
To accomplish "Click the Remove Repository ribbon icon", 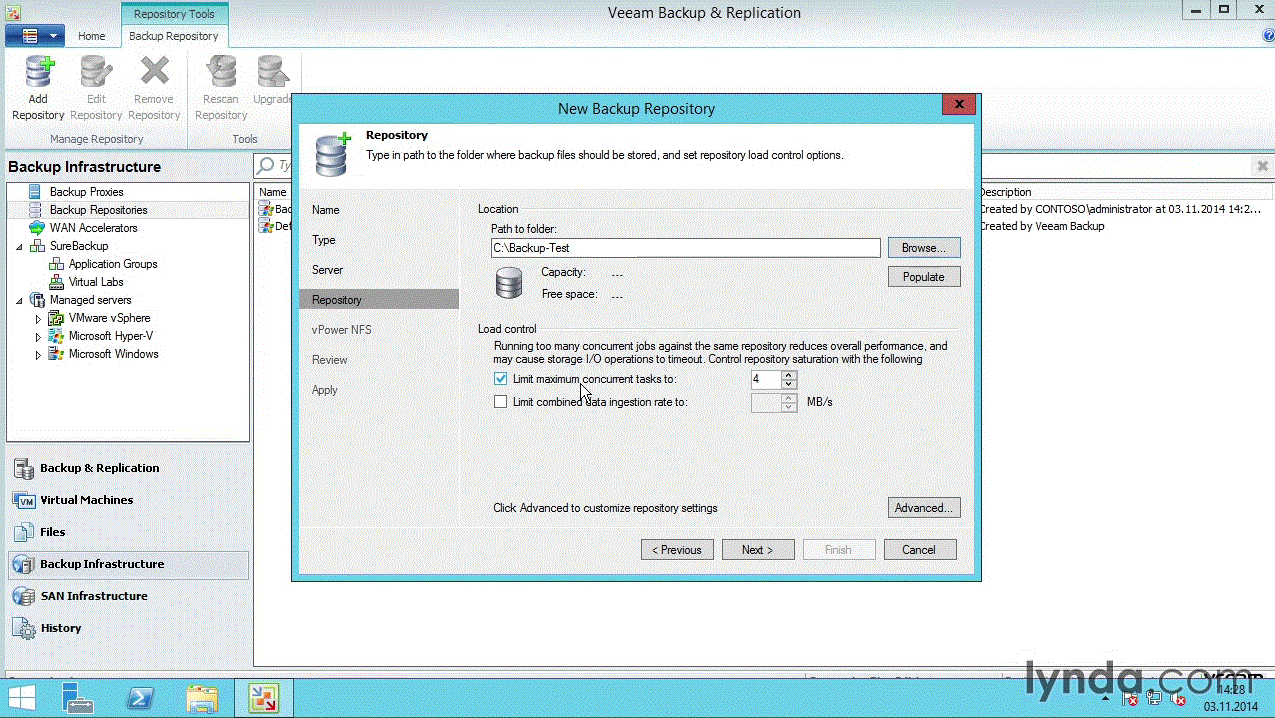I will point(154,89).
